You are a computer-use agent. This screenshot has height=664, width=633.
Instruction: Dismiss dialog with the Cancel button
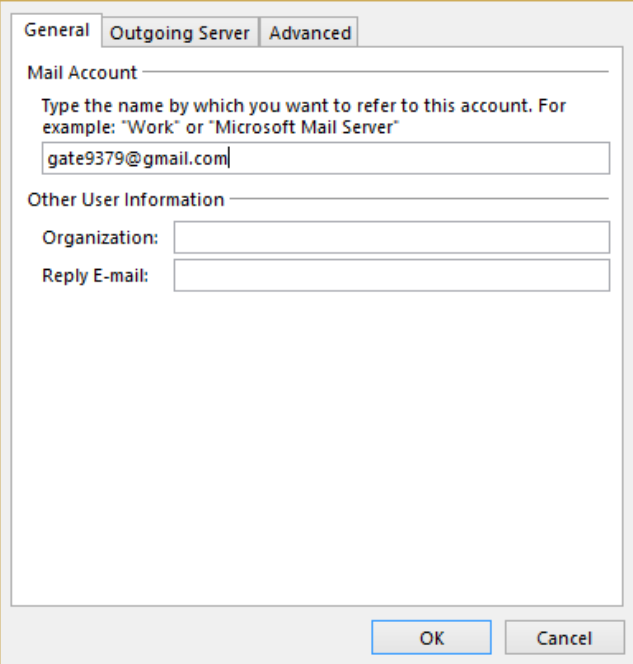pyautogui.click(x=564, y=638)
